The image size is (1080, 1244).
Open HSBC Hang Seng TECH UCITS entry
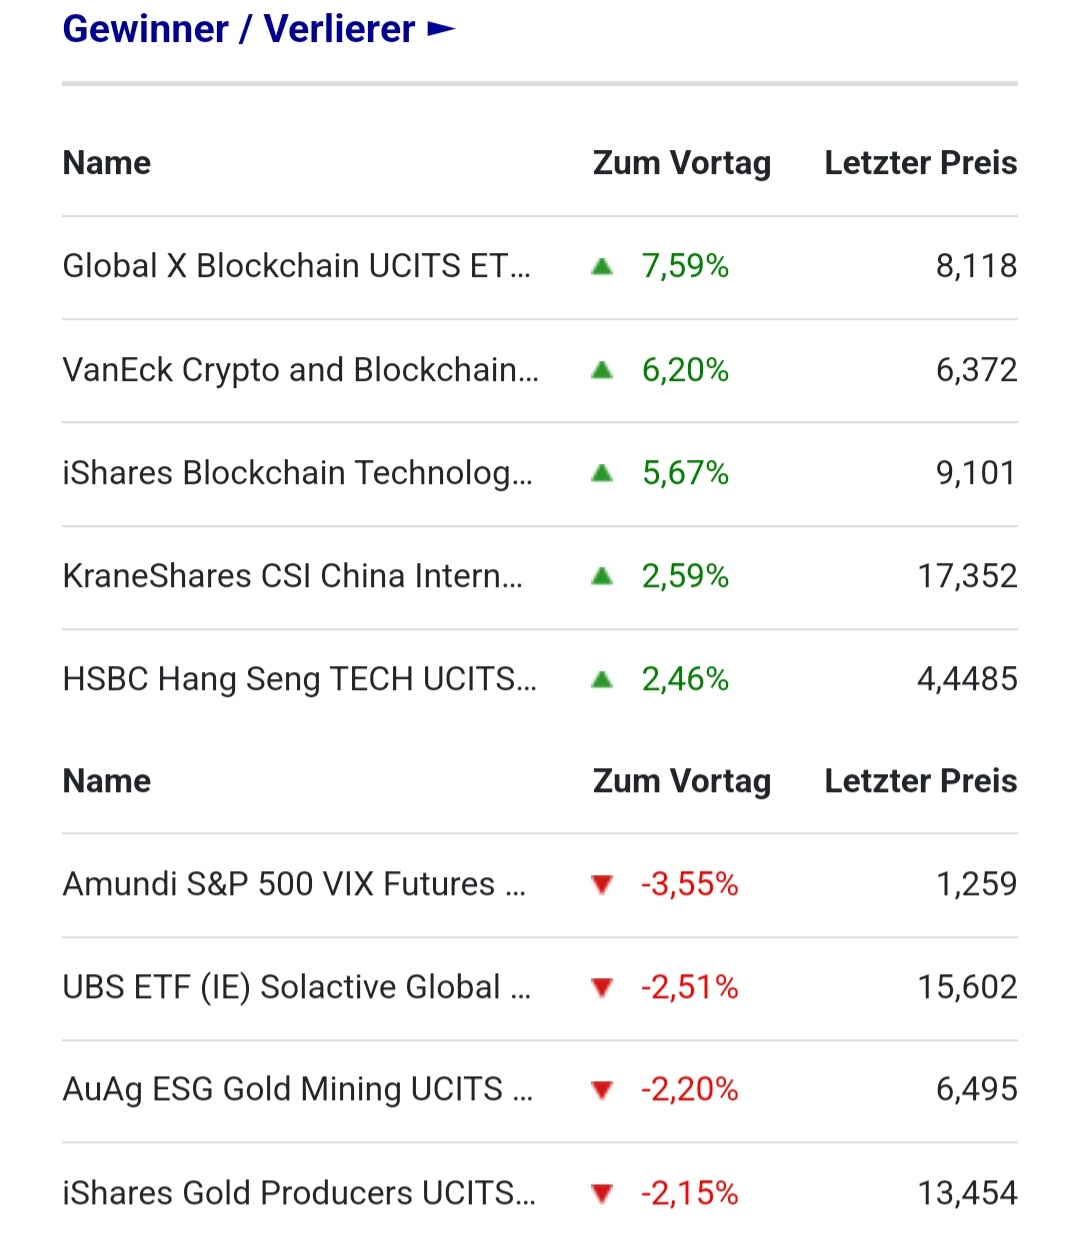pos(299,679)
